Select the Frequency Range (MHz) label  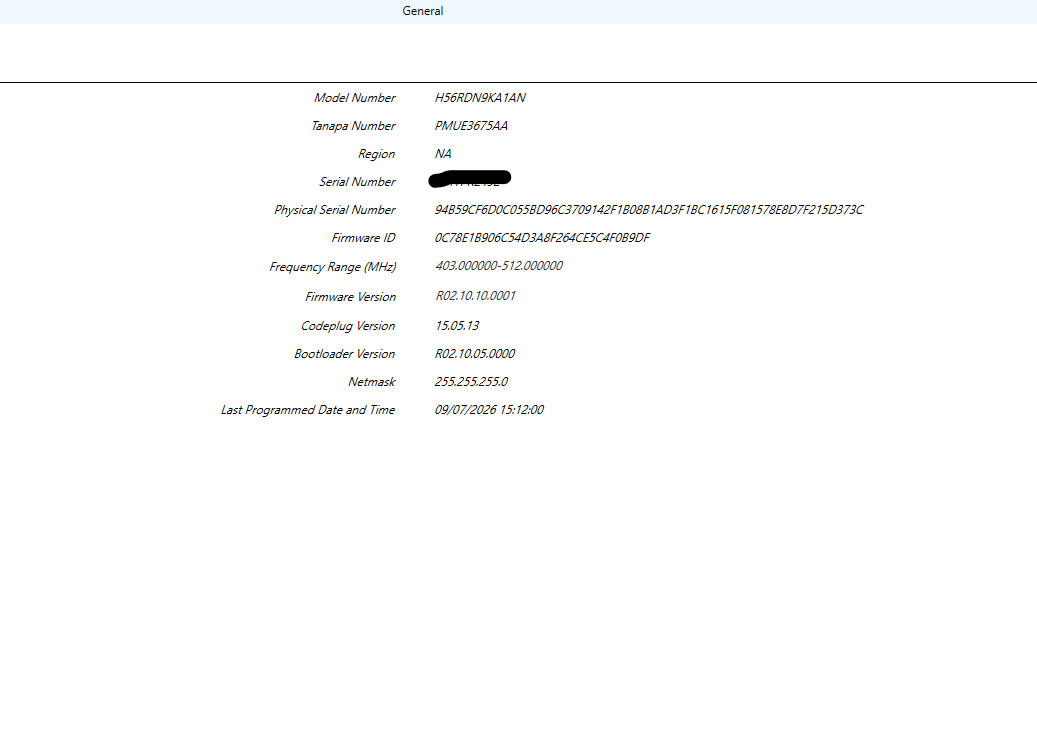click(x=333, y=267)
